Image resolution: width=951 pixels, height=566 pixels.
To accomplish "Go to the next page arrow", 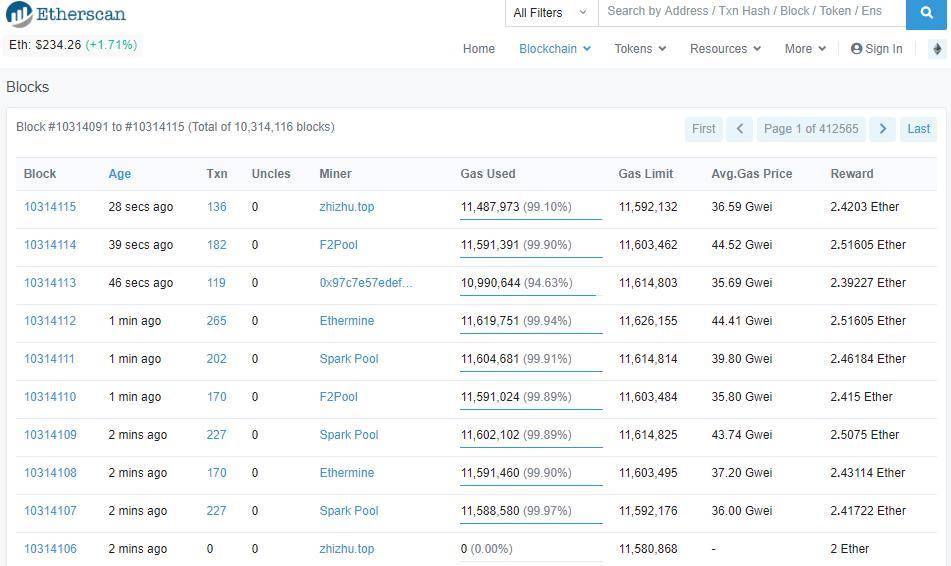I will (882, 129).
